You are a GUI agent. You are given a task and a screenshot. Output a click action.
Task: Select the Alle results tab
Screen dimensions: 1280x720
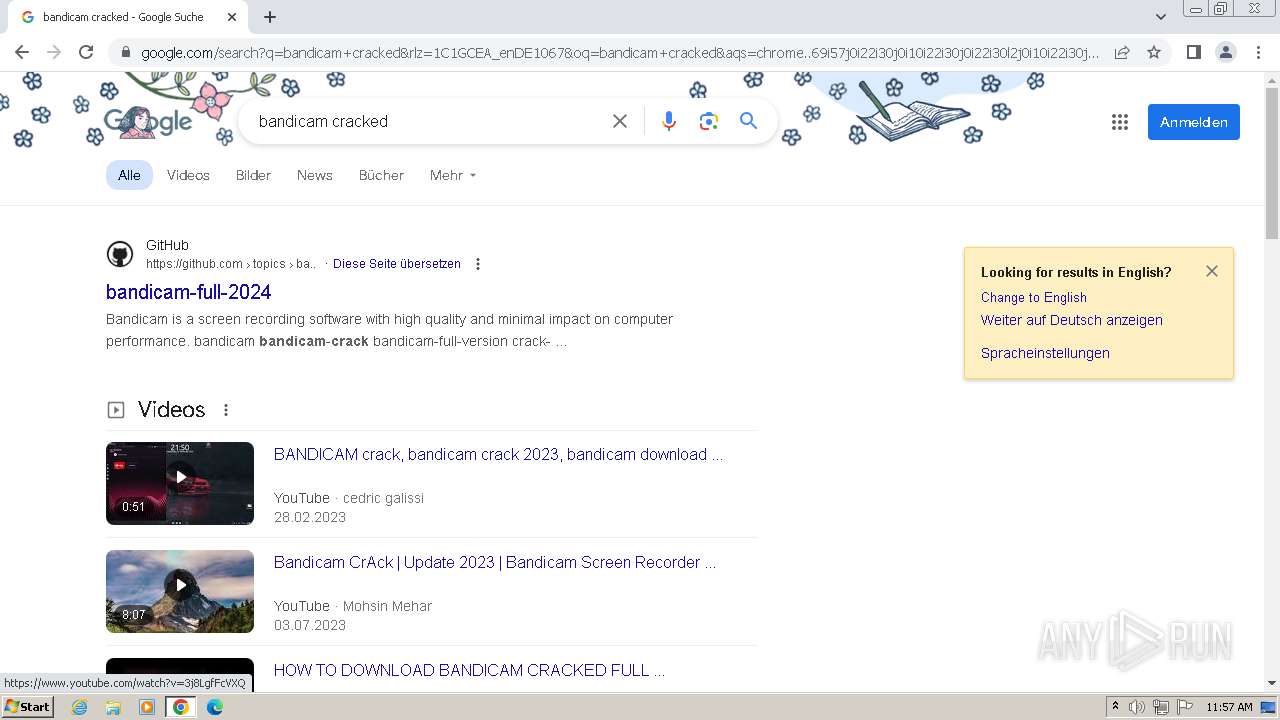pyautogui.click(x=129, y=175)
